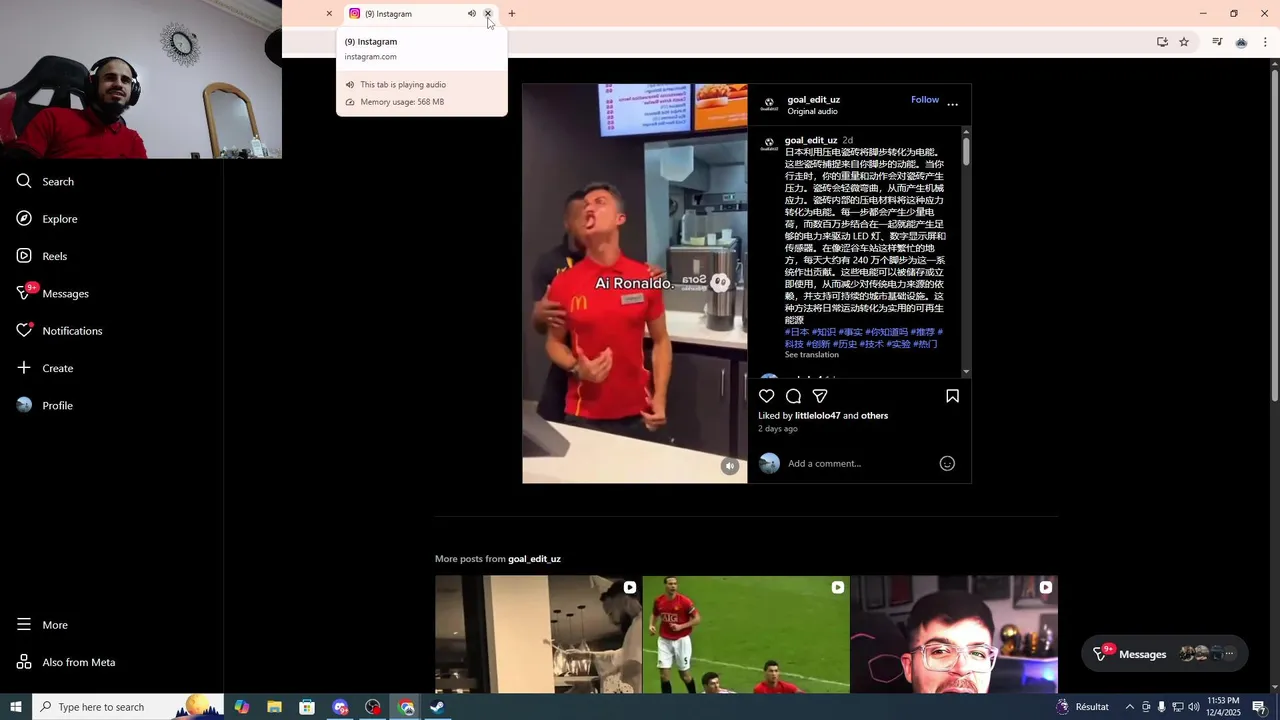Open goal_edit_uz profile from post header

813,100
